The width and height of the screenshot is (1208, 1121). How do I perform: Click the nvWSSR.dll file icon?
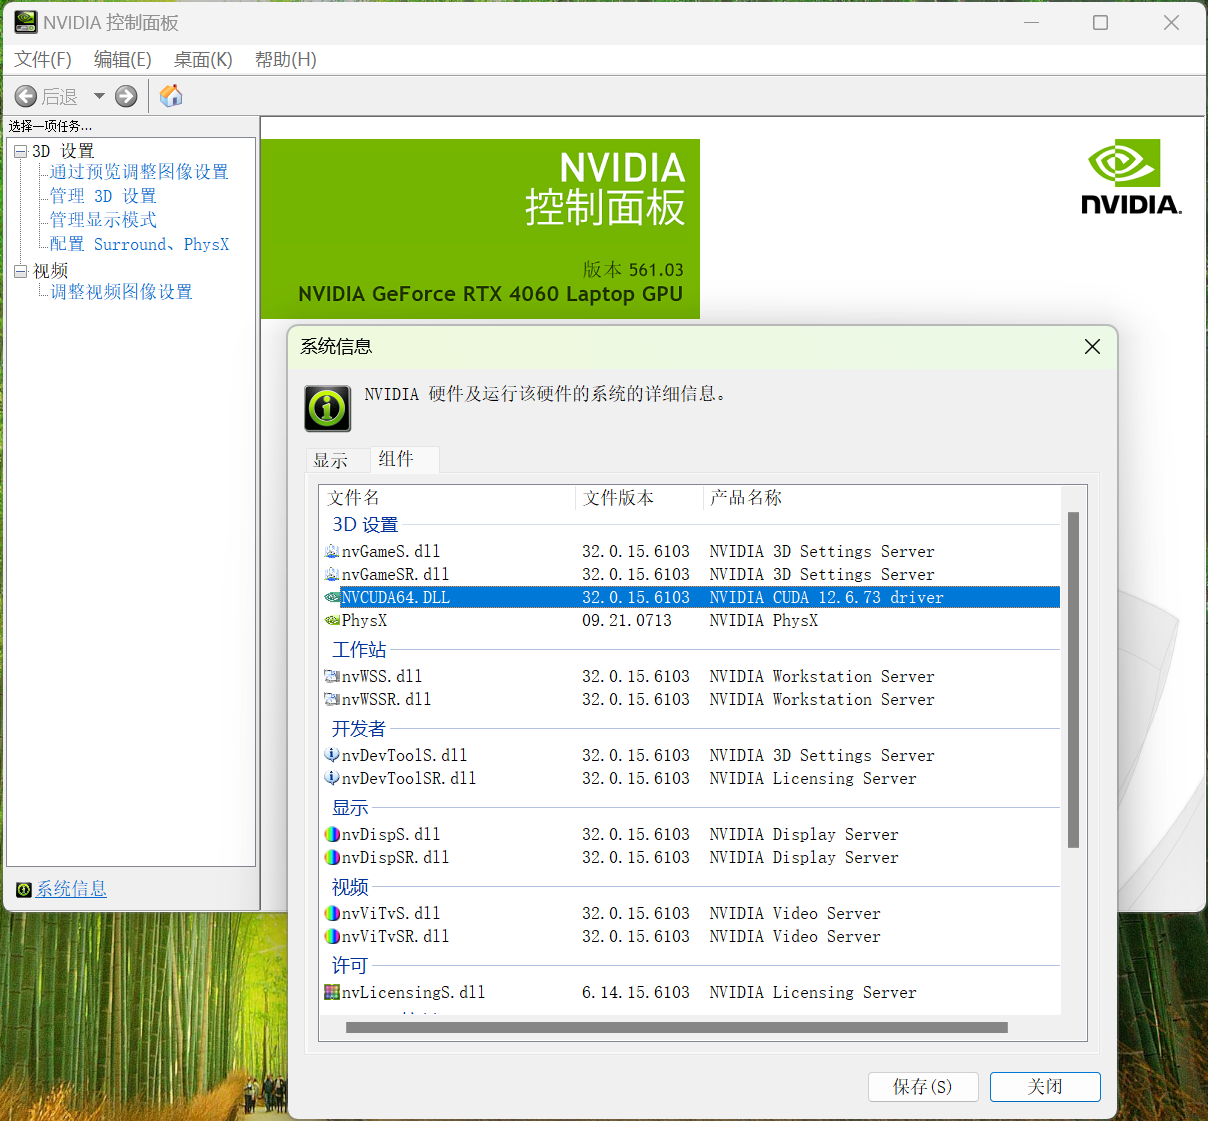[332, 699]
